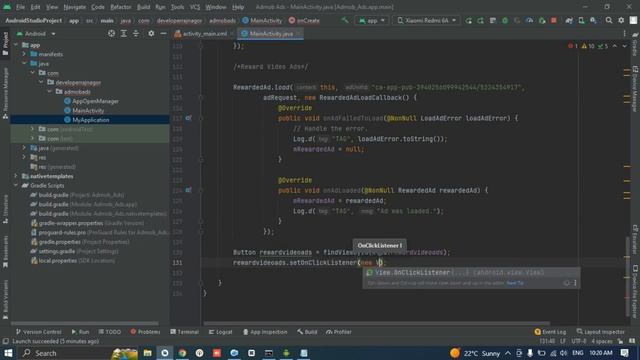
Task: Click Next Tip link in completion popup
Action: (515, 283)
